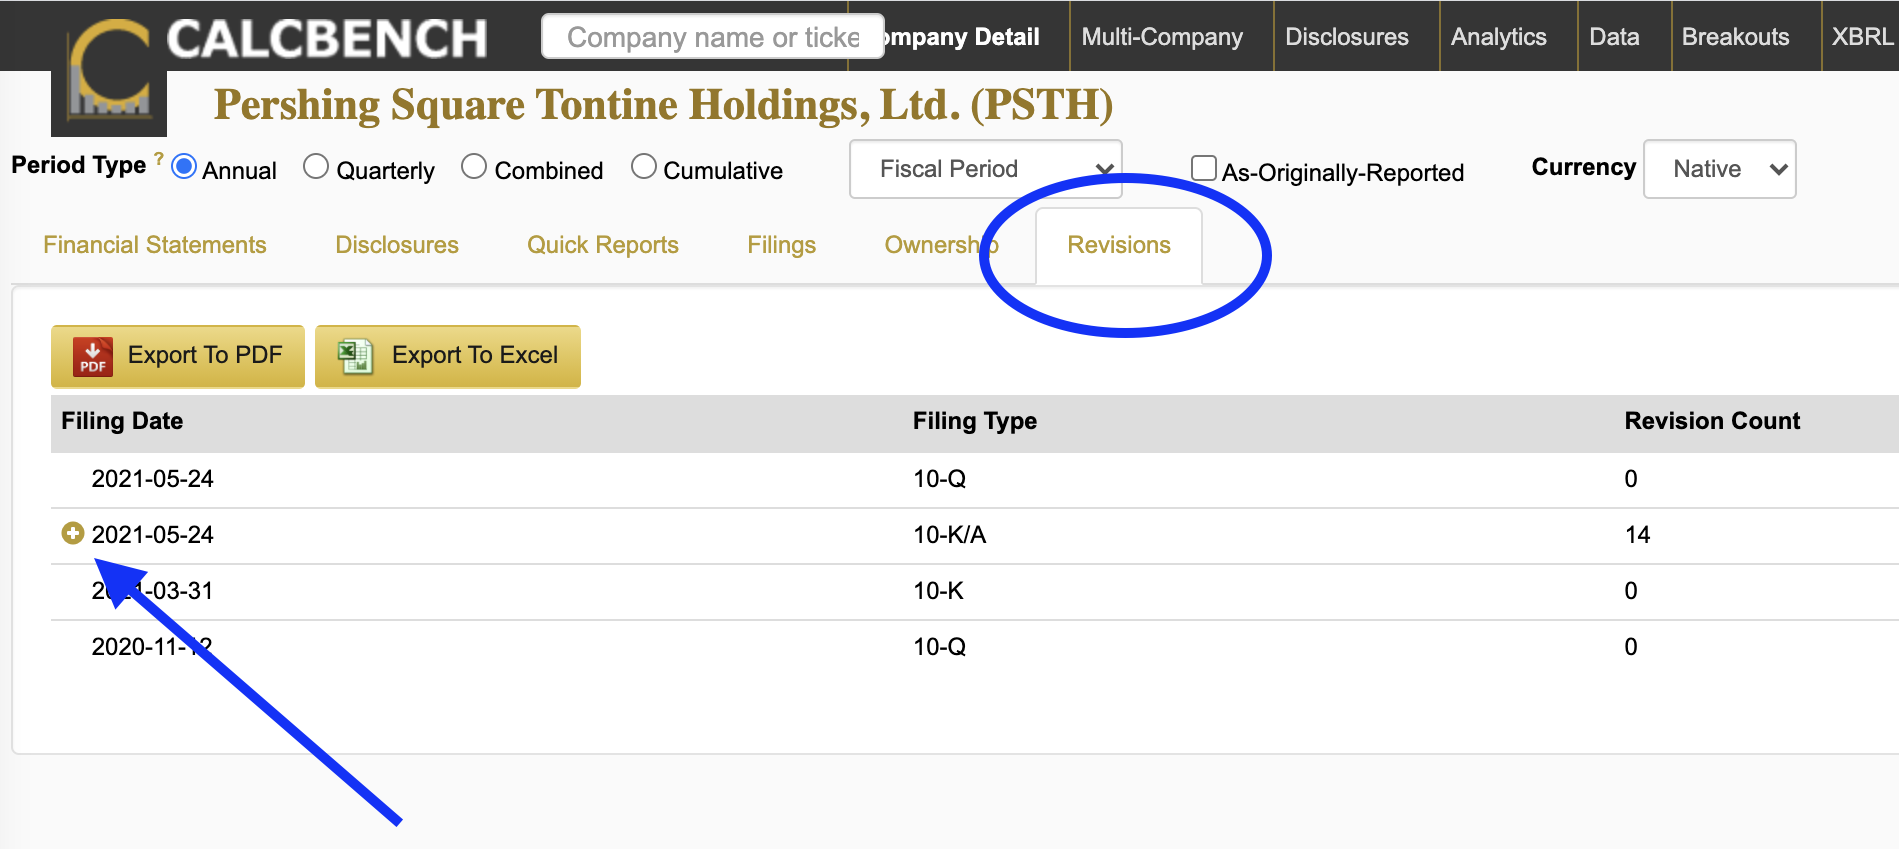Expand the 10-K/A row plus icon
This screenshot has height=849, width=1899.
coord(73,534)
